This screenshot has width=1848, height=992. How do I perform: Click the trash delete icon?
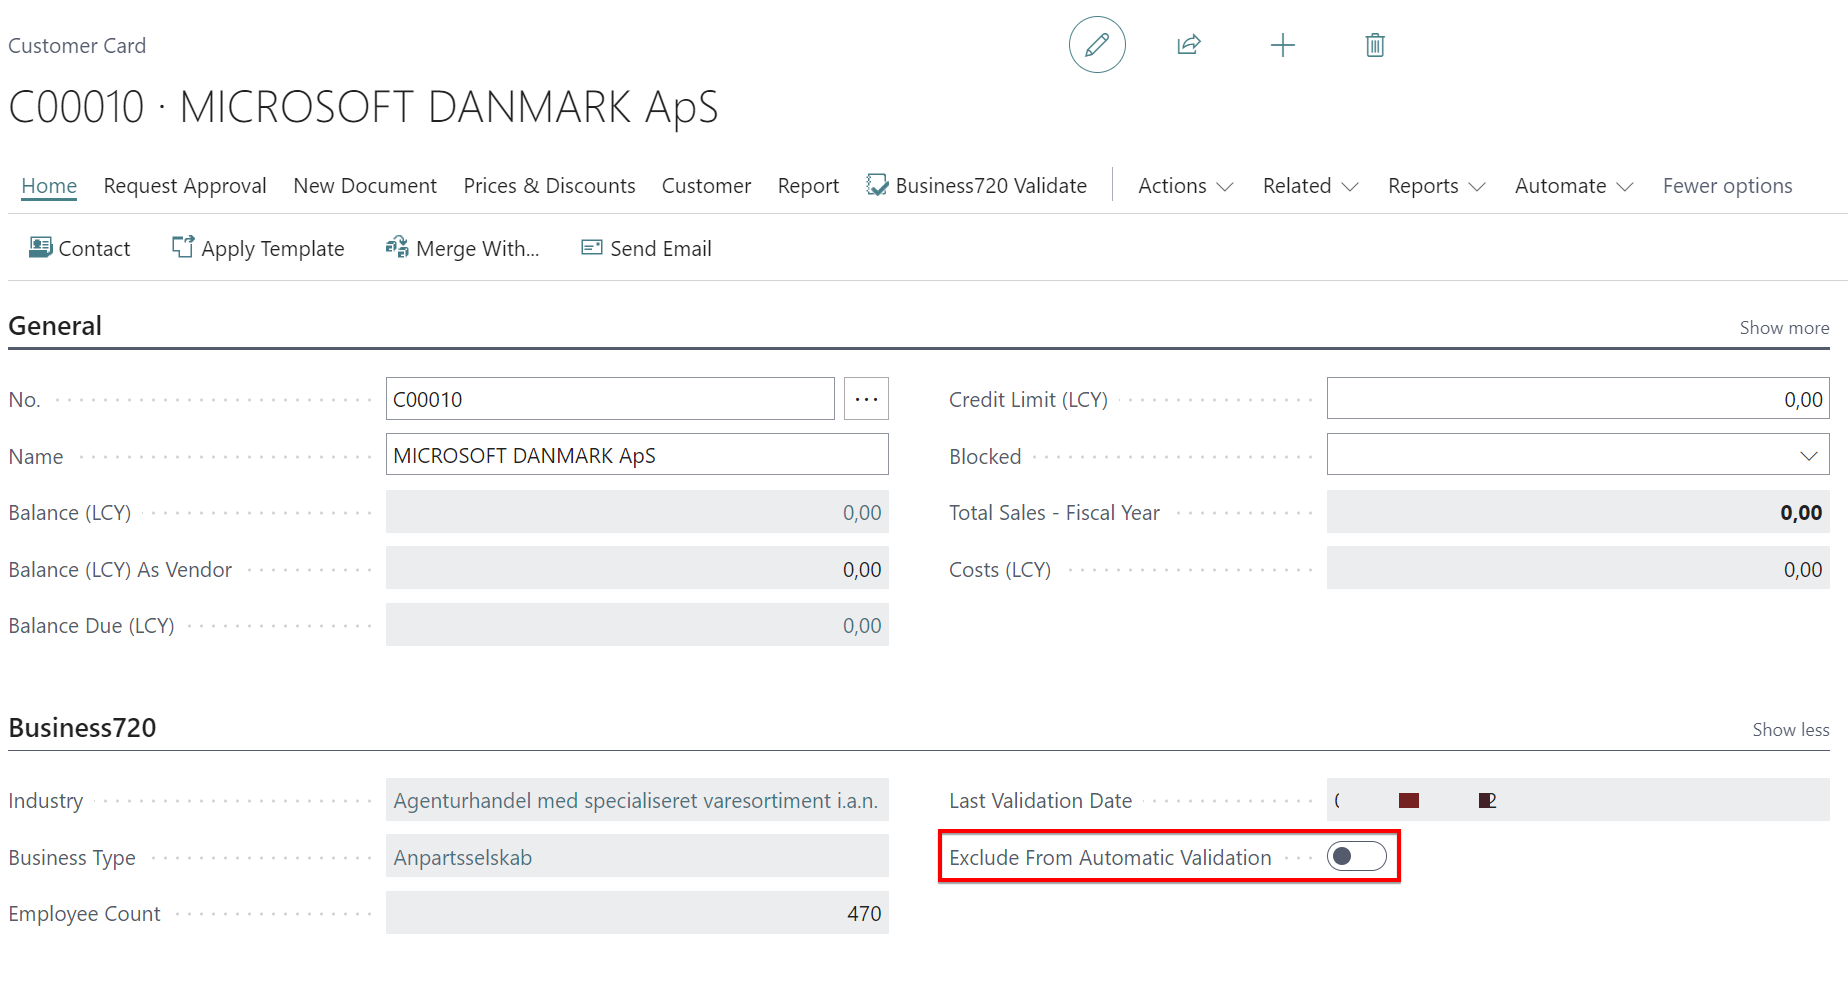click(x=1375, y=45)
